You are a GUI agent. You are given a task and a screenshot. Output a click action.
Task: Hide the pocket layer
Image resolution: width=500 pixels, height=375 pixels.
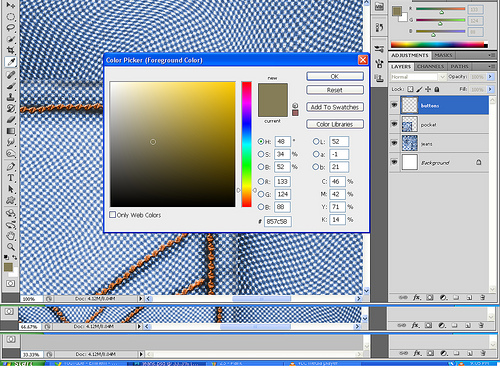(394, 124)
